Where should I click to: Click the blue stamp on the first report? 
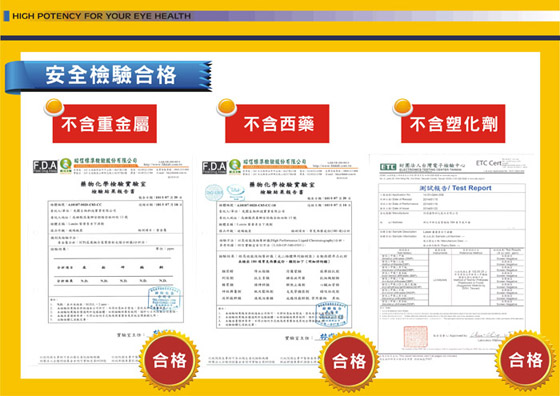164,298
